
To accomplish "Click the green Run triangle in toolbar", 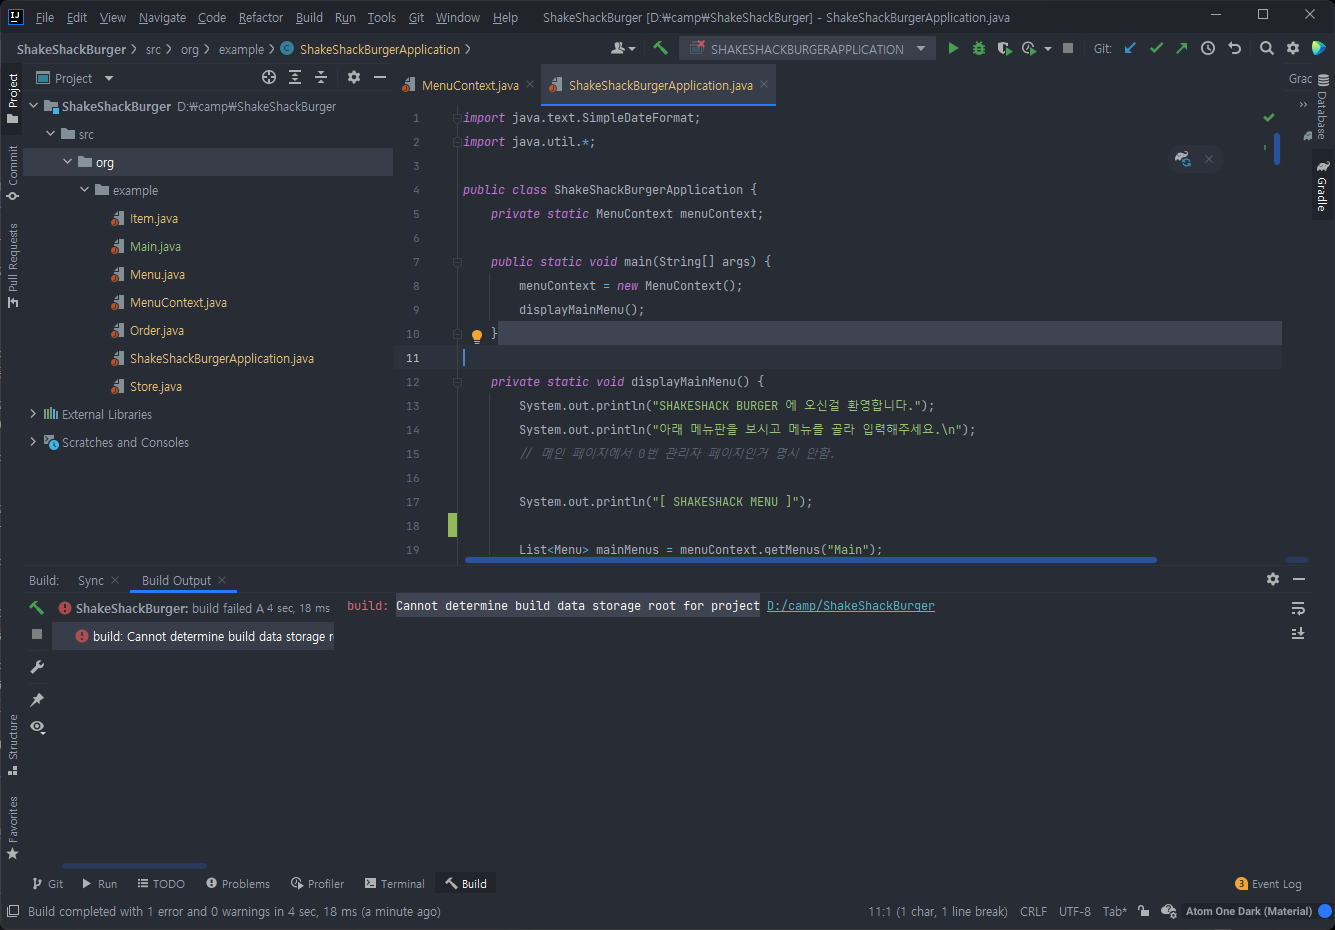I will coord(953,48).
